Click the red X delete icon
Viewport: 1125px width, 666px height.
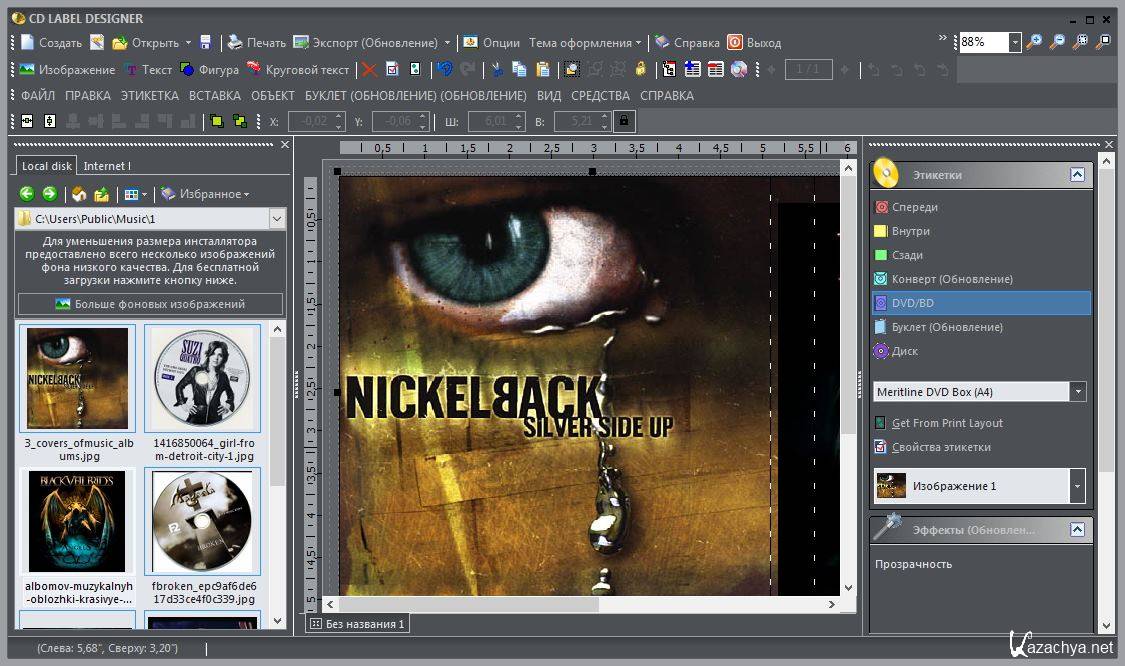tap(369, 70)
